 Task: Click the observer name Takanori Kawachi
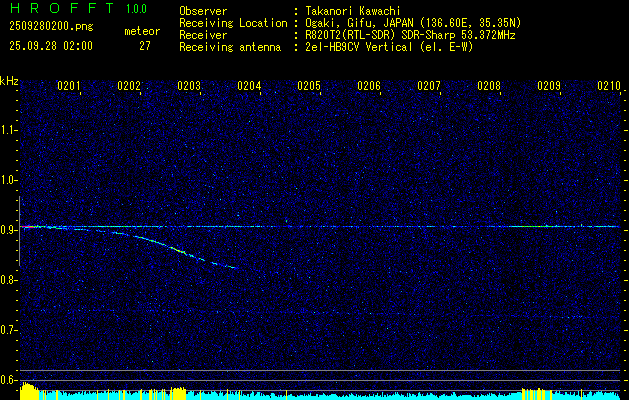[352, 11]
